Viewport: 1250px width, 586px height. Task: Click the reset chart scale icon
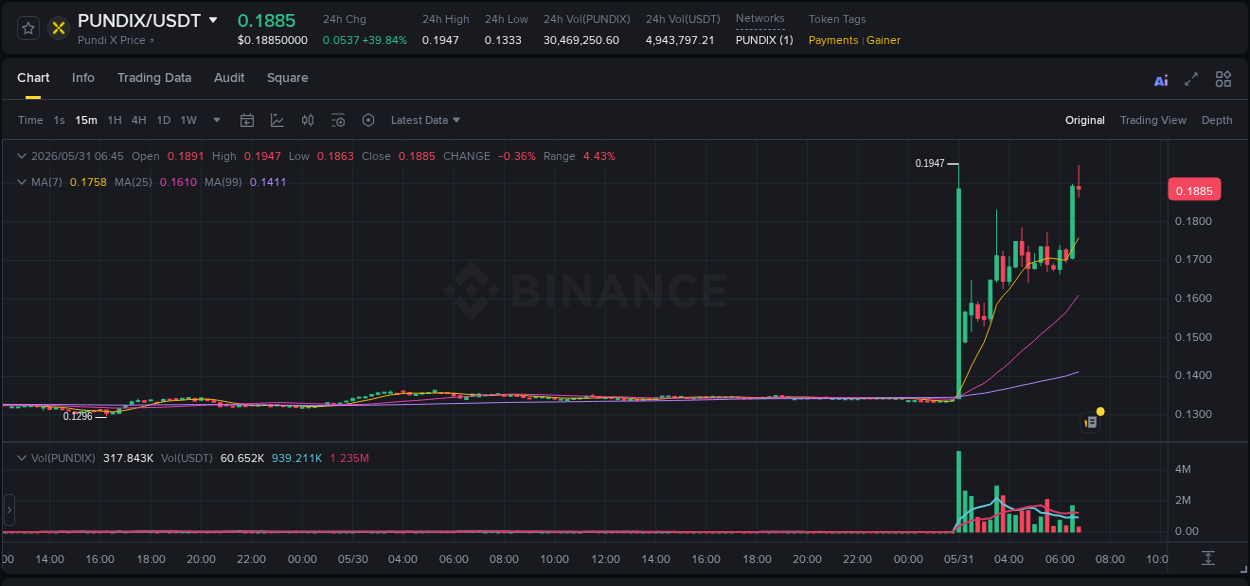(x=1208, y=558)
